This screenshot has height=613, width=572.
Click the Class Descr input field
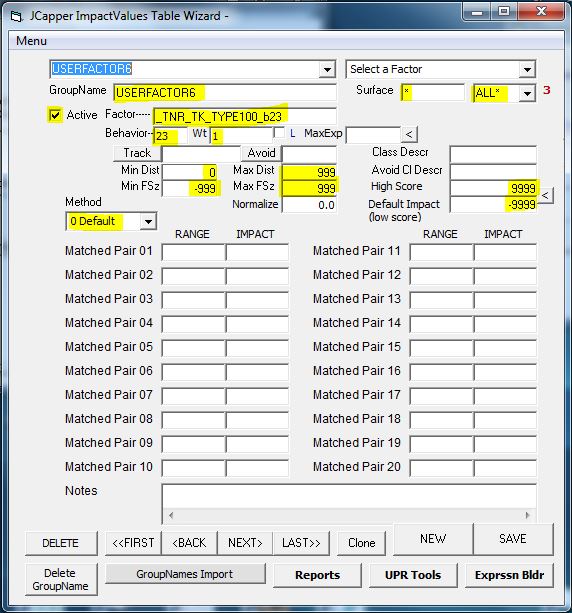click(x=493, y=154)
